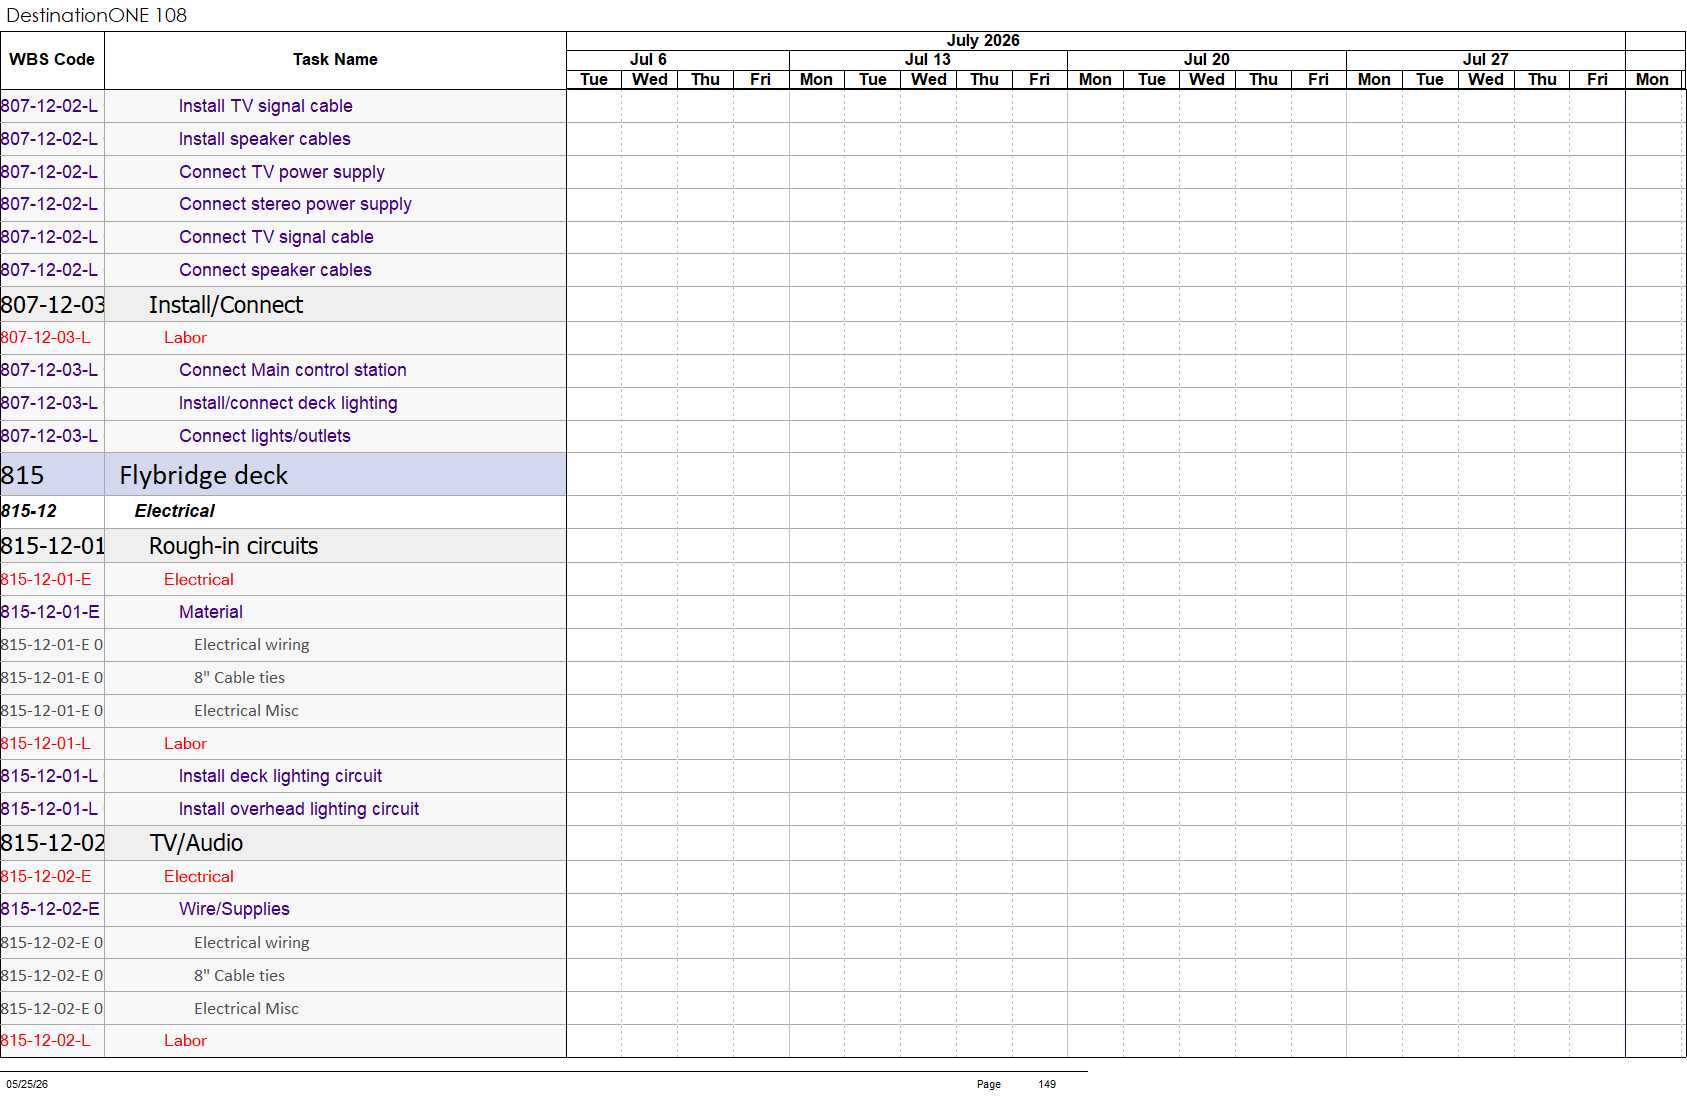This screenshot has height=1097, width=1687.
Task: Select the 'Rough-in circuits' summary task
Action: click(x=234, y=546)
